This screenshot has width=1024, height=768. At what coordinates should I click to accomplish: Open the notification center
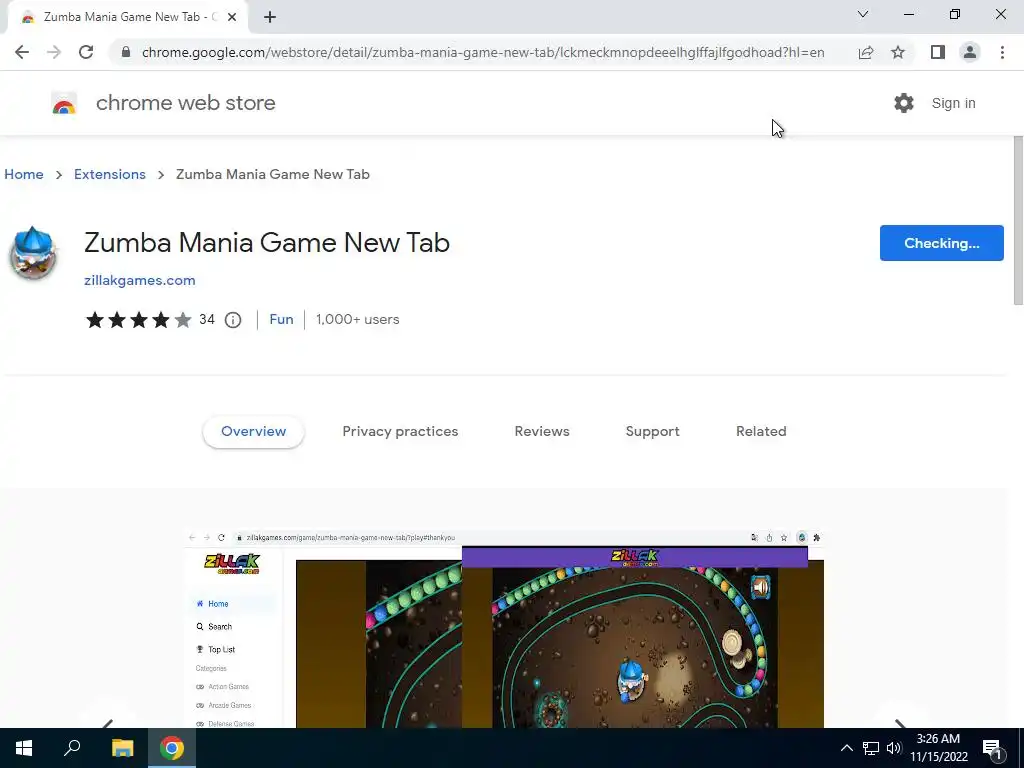click(x=992, y=748)
